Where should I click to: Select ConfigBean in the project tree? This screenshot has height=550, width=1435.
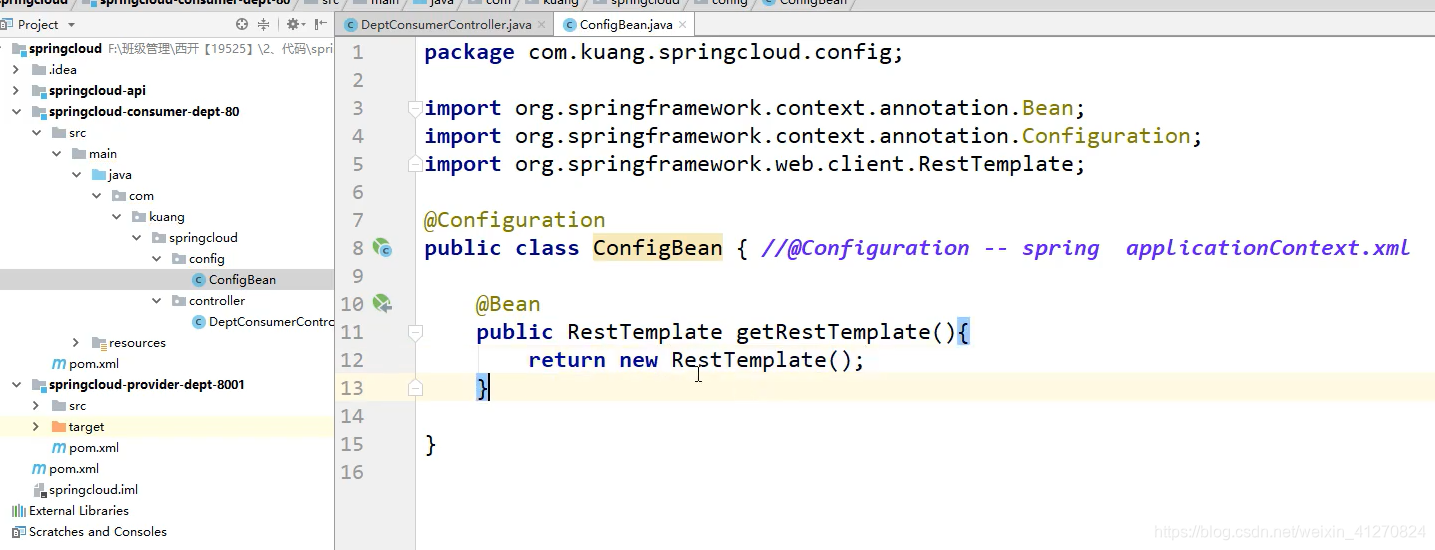coord(242,280)
